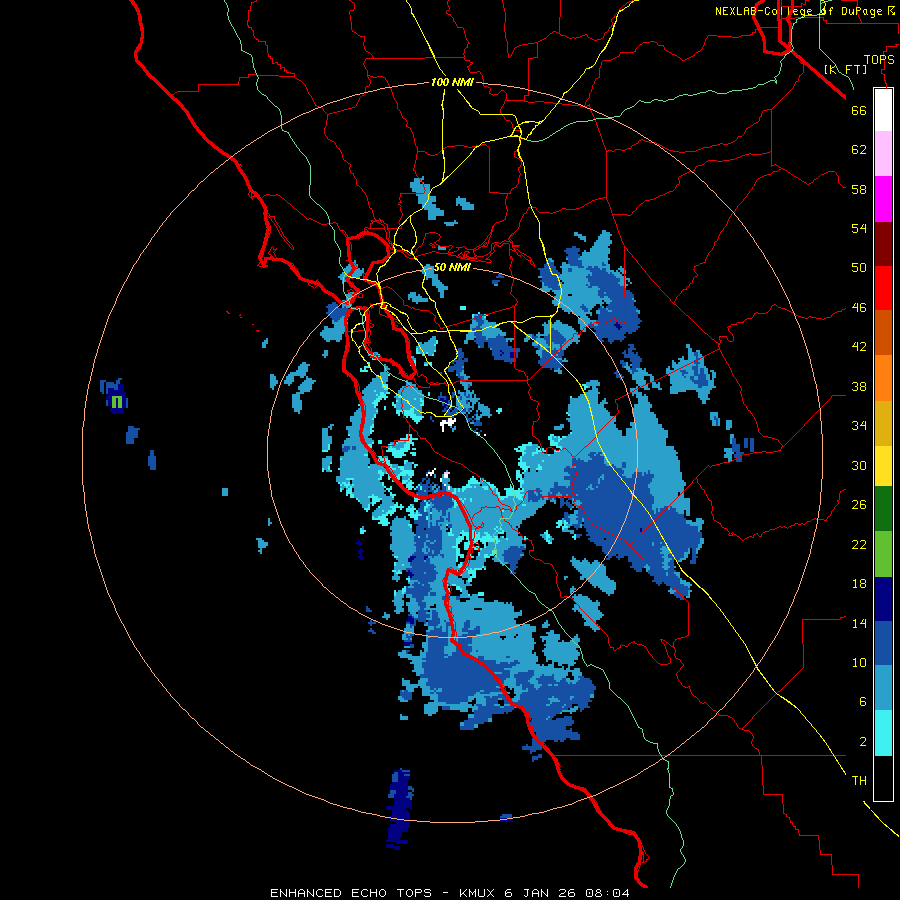Click the white 66 kft legend swatch
900x900 pixels.
point(883,110)
